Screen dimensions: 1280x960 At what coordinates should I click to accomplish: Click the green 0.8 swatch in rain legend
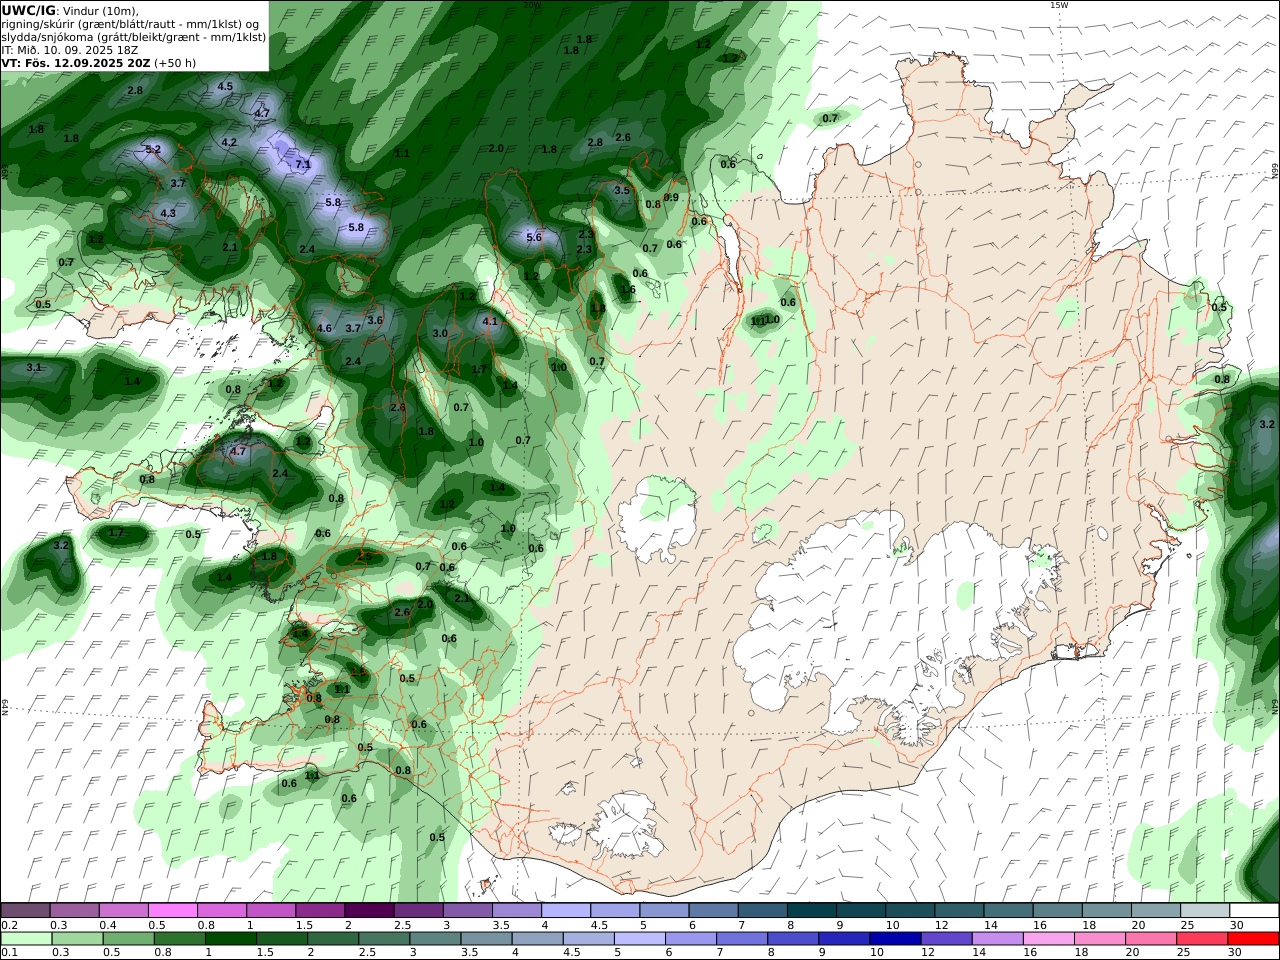tap(180, 938)
